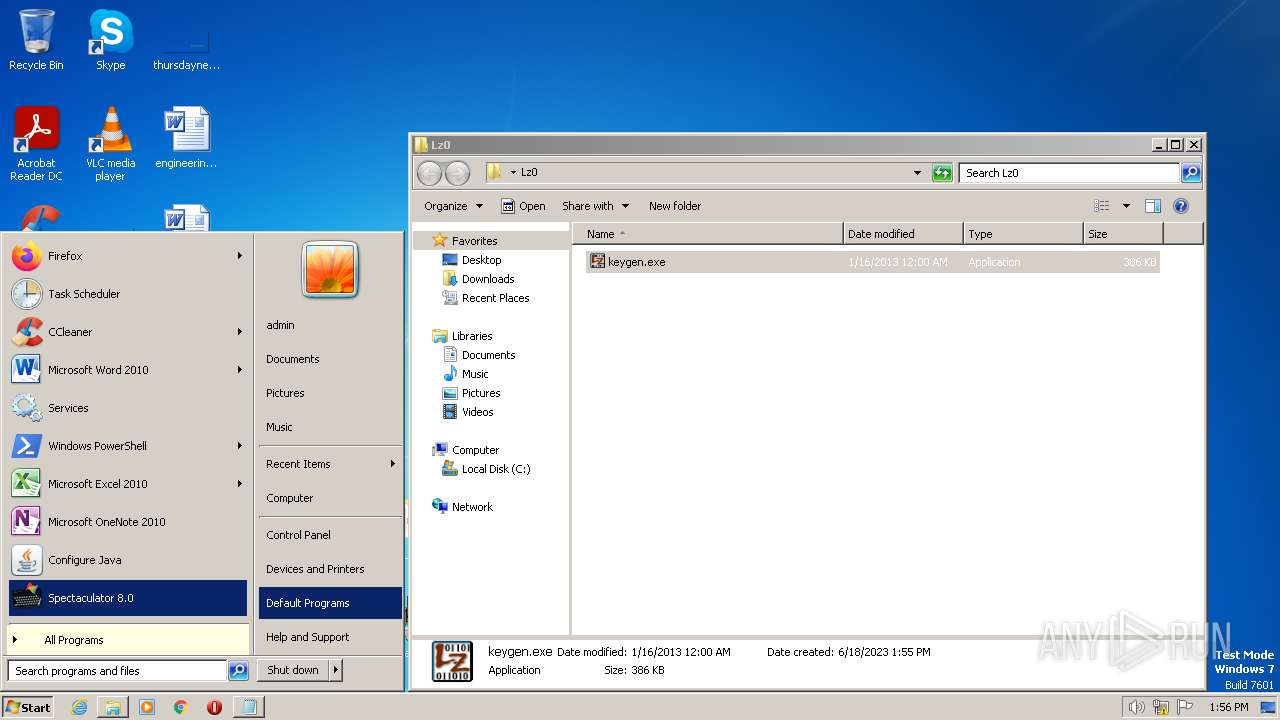The height and width of the screenshot is (720, 1280).
Task: Open Shut down options arrow
Action: click(335, 670)
